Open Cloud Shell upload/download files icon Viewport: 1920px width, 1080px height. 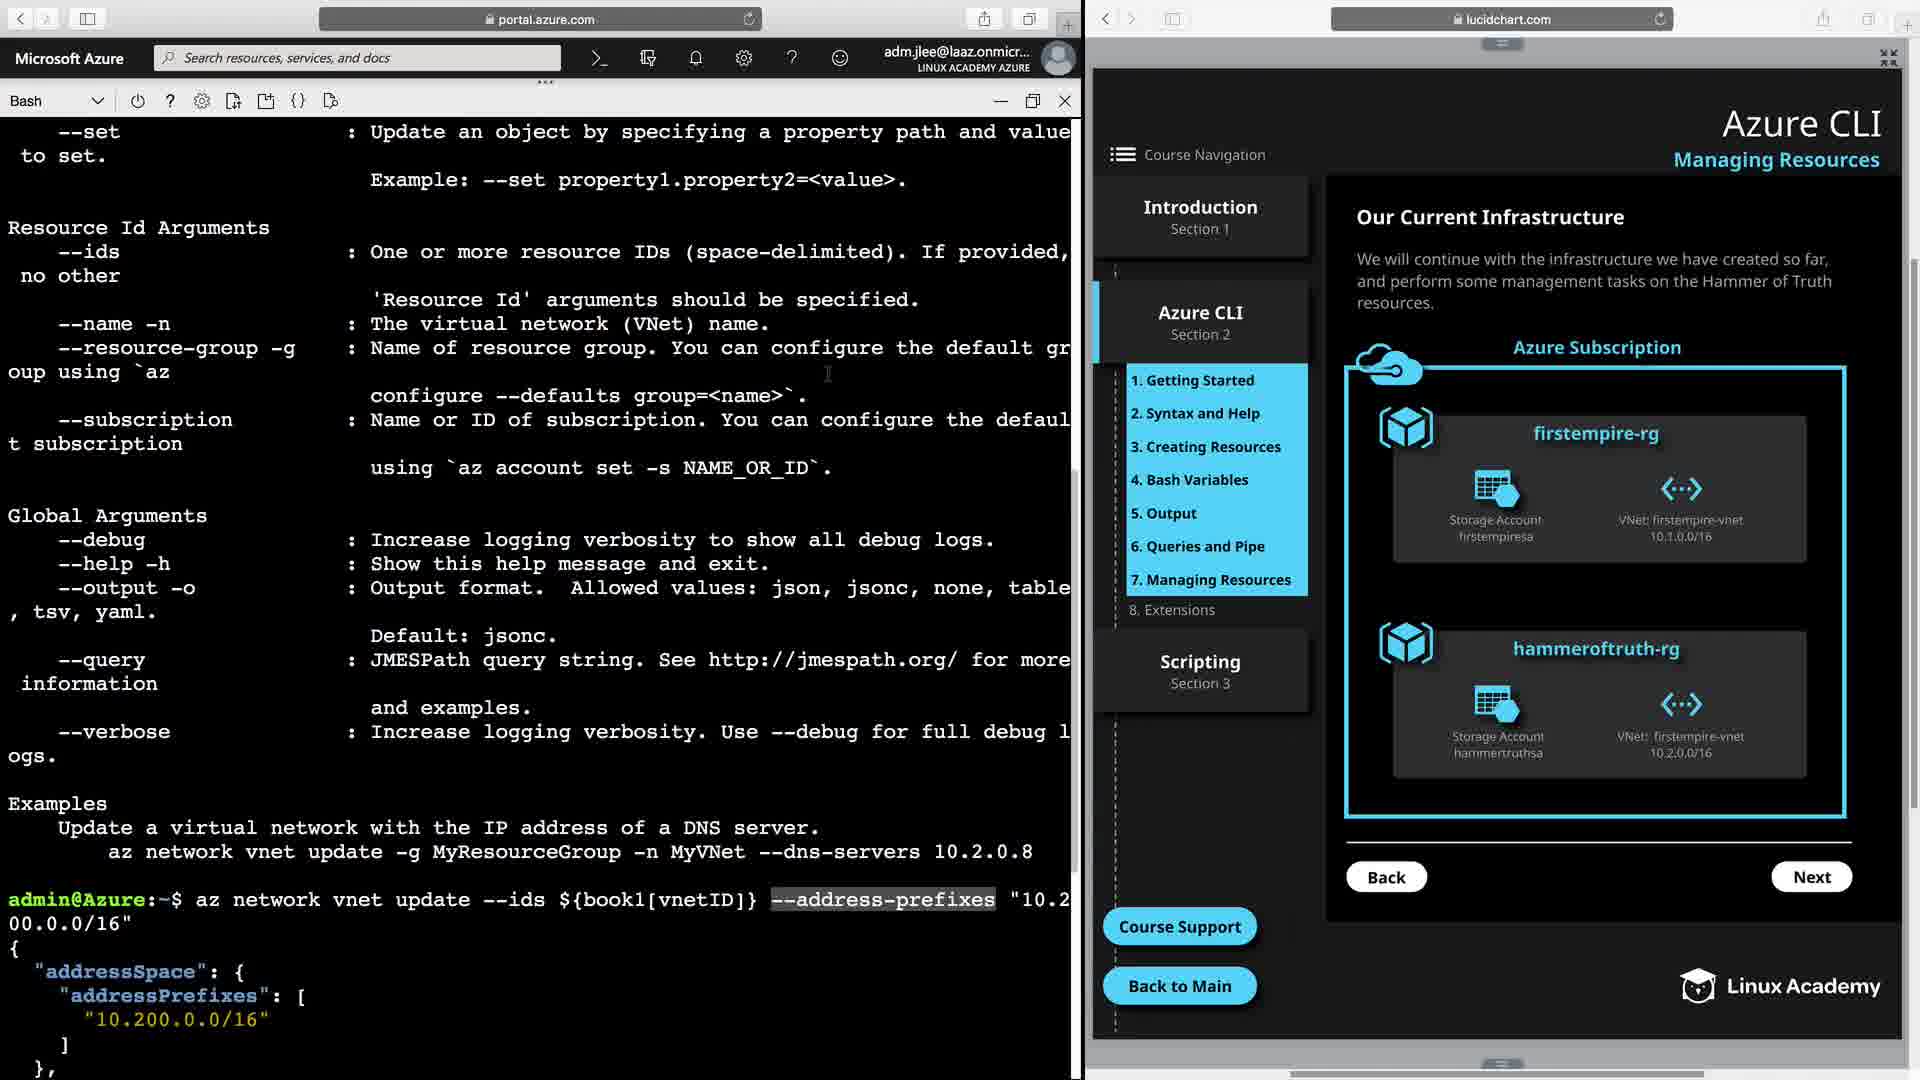[233, 101]
